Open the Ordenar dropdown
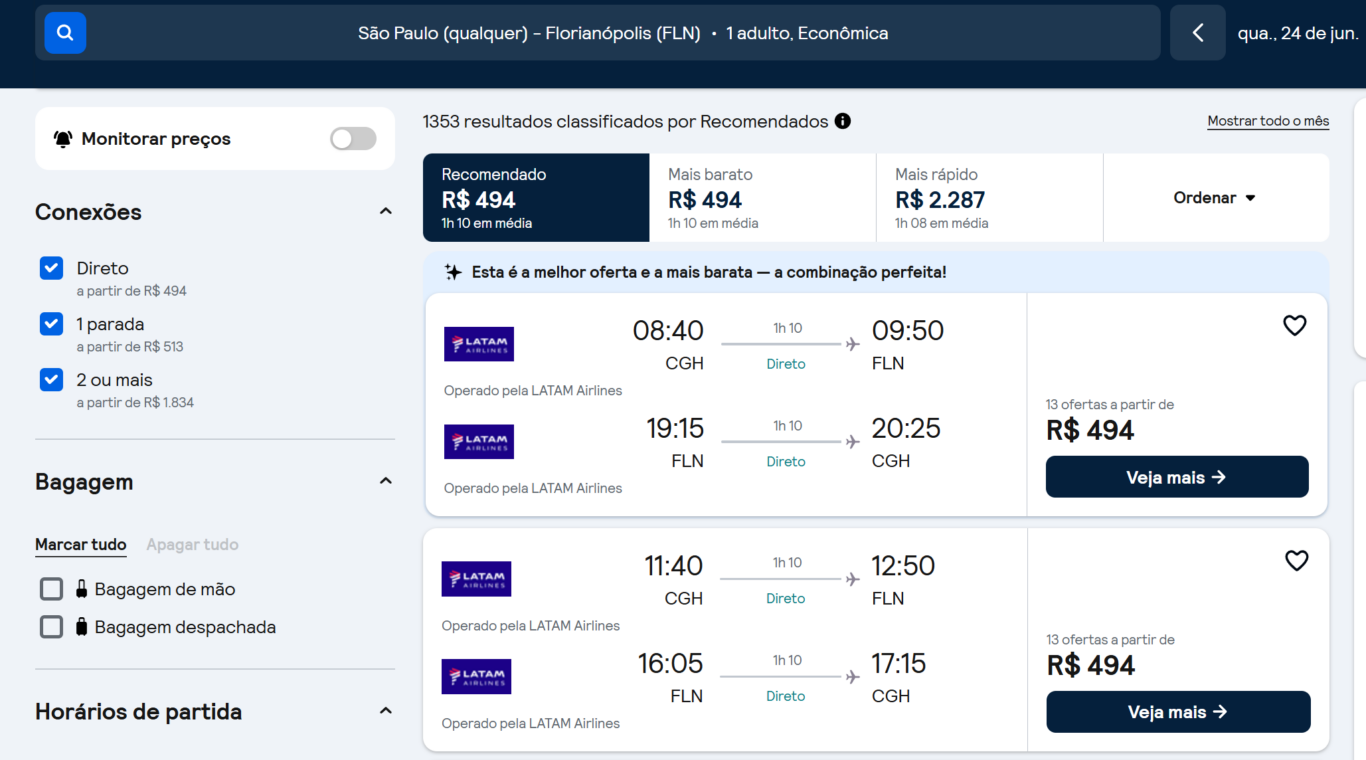Viewport: 1366px width, 760px height. [x=1215, y=197]
